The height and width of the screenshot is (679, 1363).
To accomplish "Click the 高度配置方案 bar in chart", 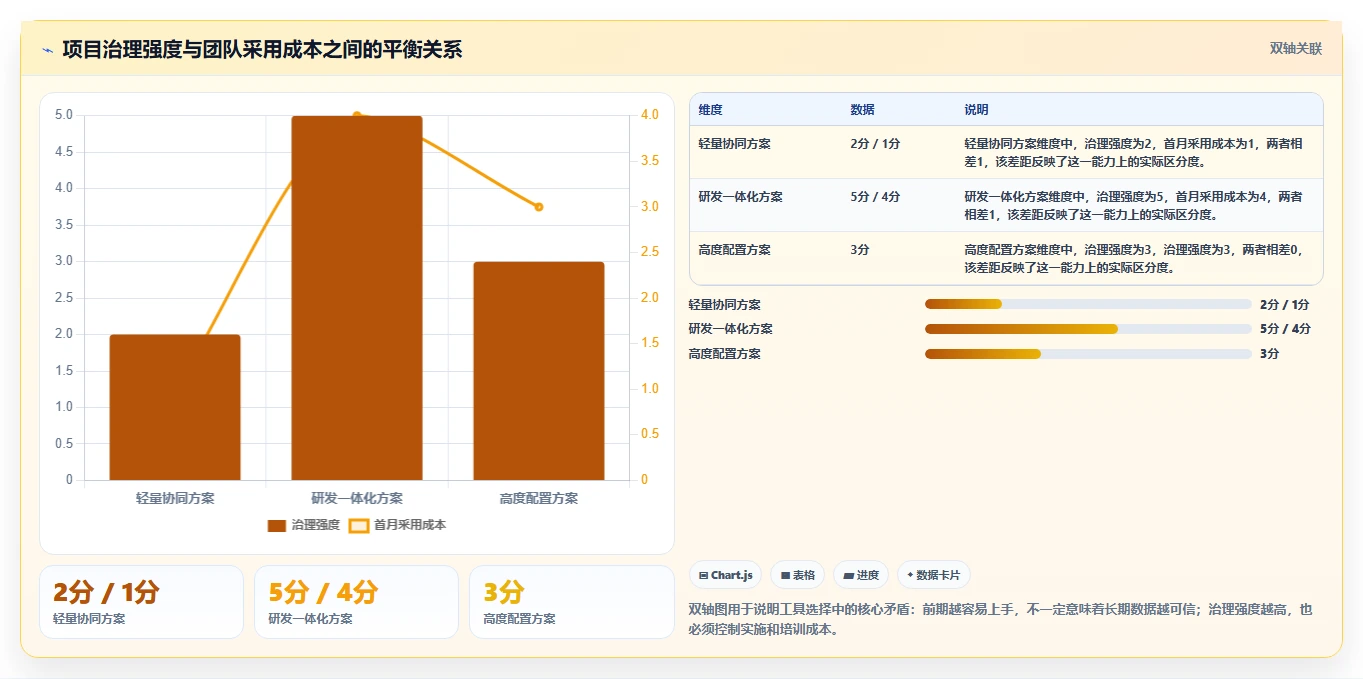I will point(539,371).
